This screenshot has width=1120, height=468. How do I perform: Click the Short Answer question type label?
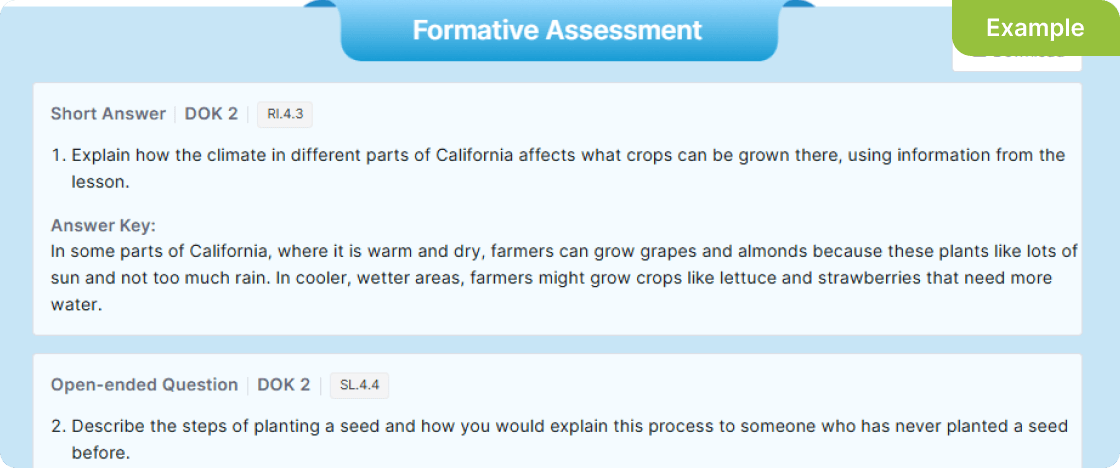coord(108,114)
